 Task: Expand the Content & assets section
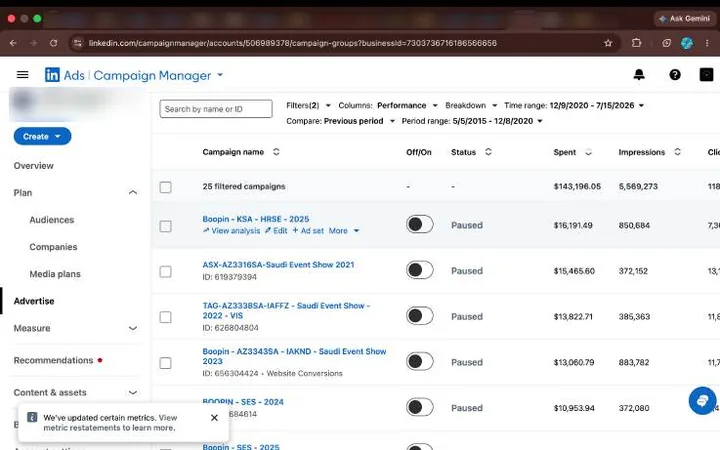click(x=133, y=392)
